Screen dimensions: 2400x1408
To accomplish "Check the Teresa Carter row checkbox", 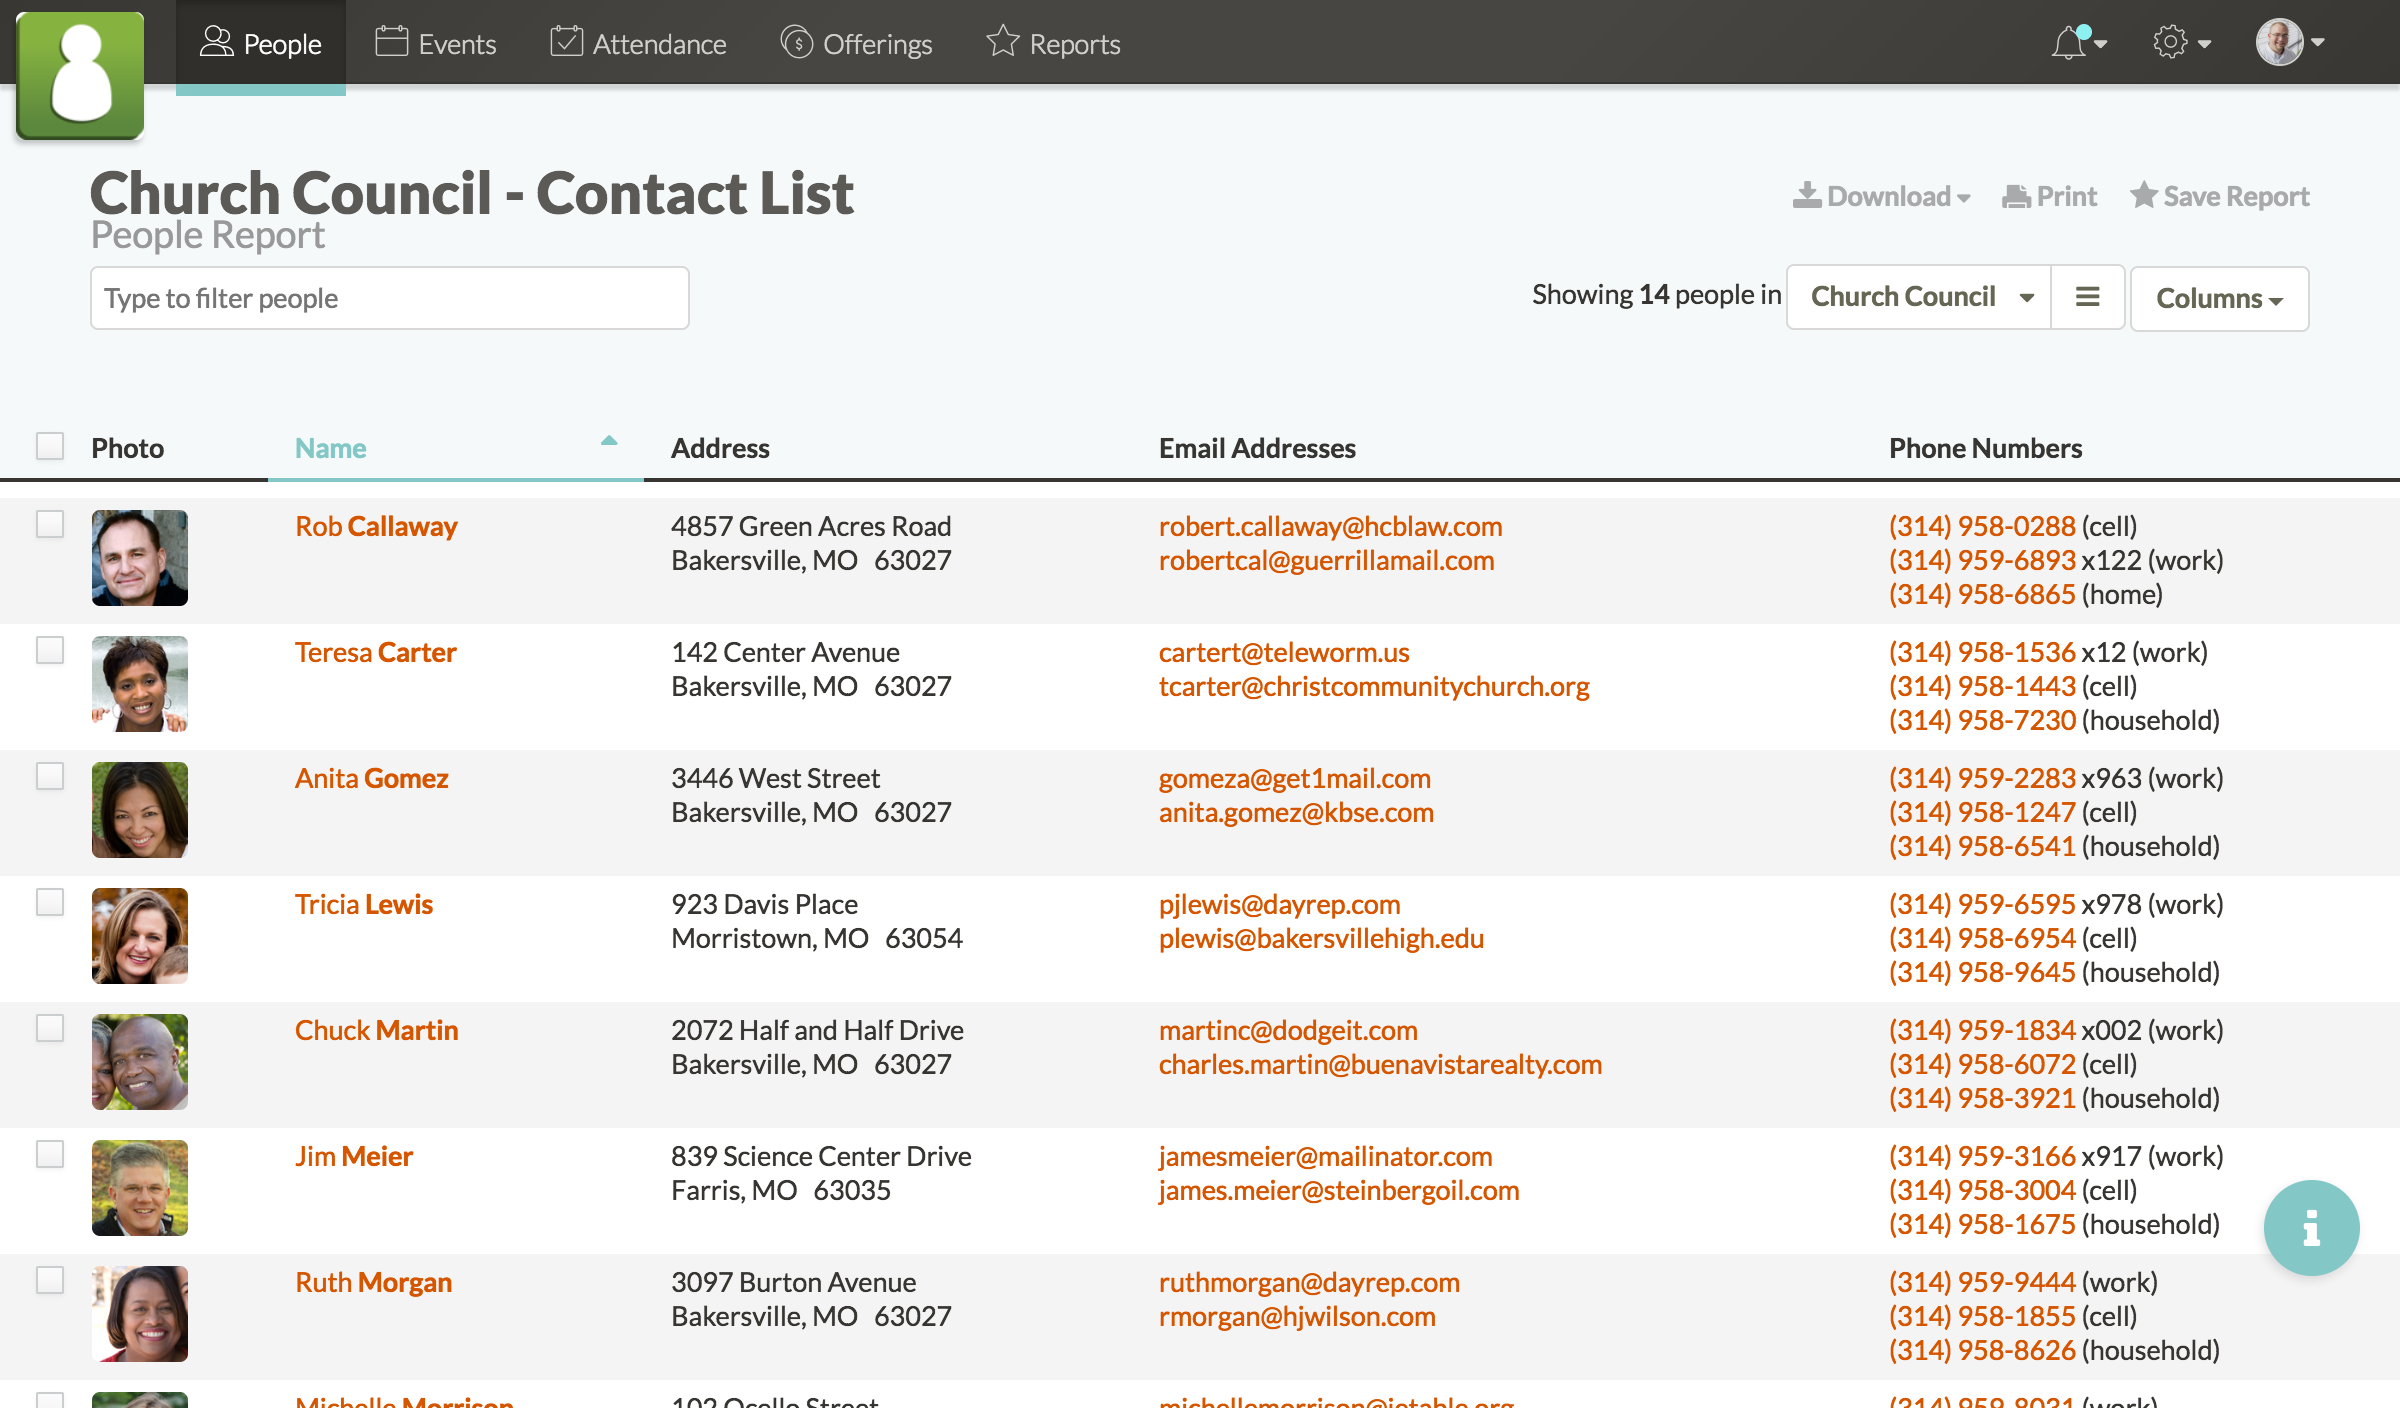I will click(x=50, y=650).
